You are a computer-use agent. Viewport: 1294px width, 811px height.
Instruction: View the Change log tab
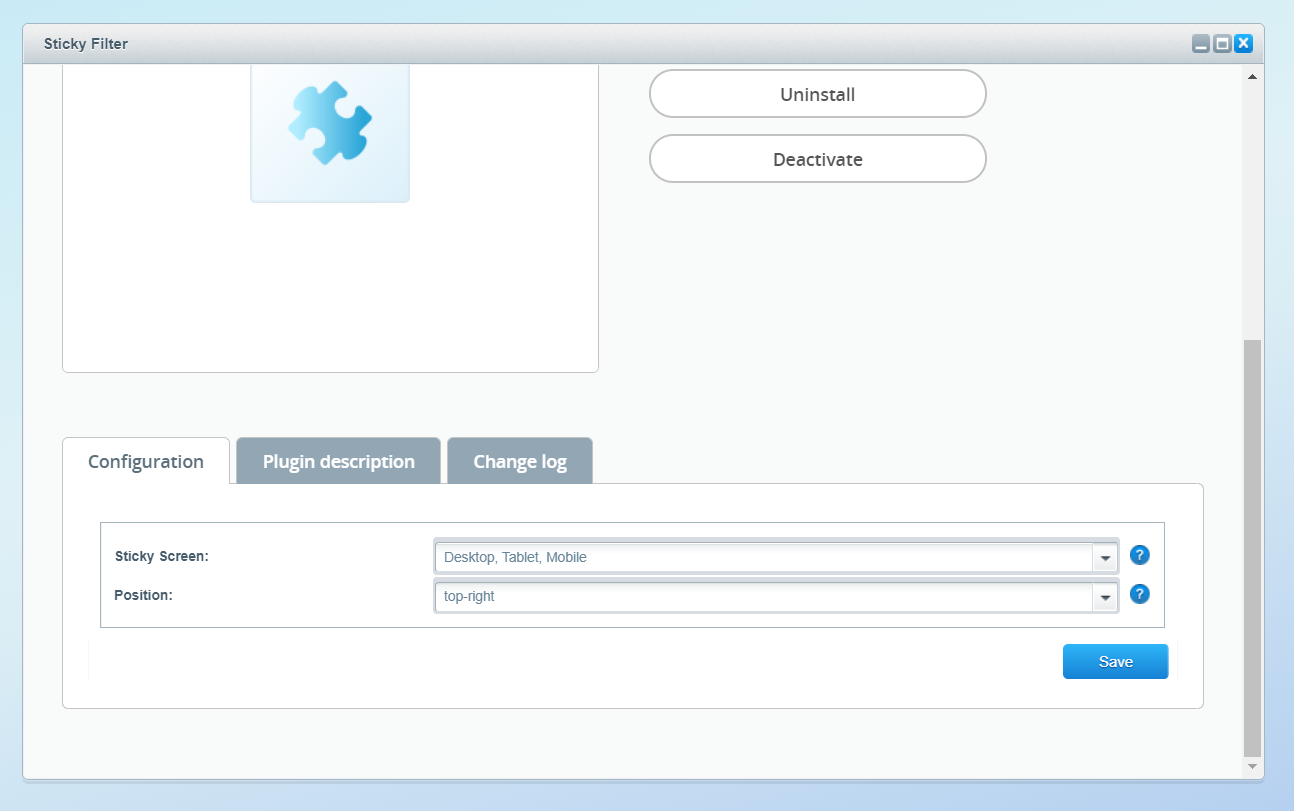click(520, 462)
